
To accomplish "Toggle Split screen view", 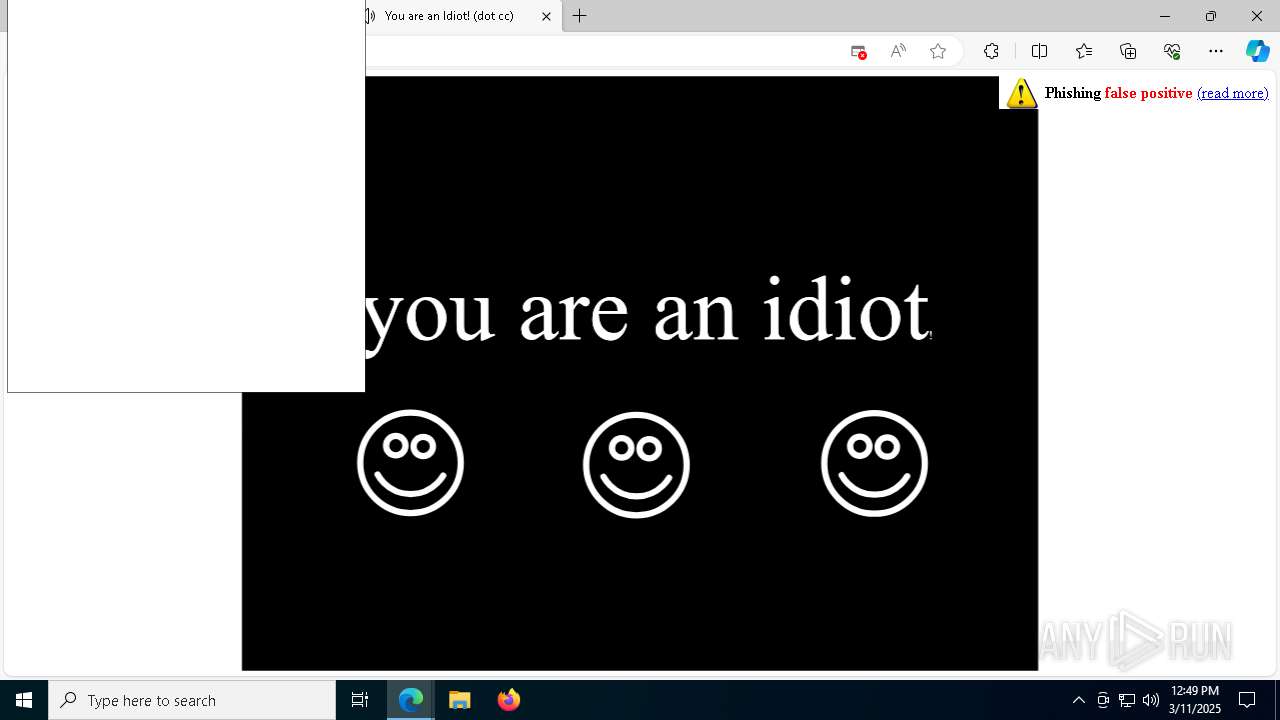I will (x=1039, y=51).
